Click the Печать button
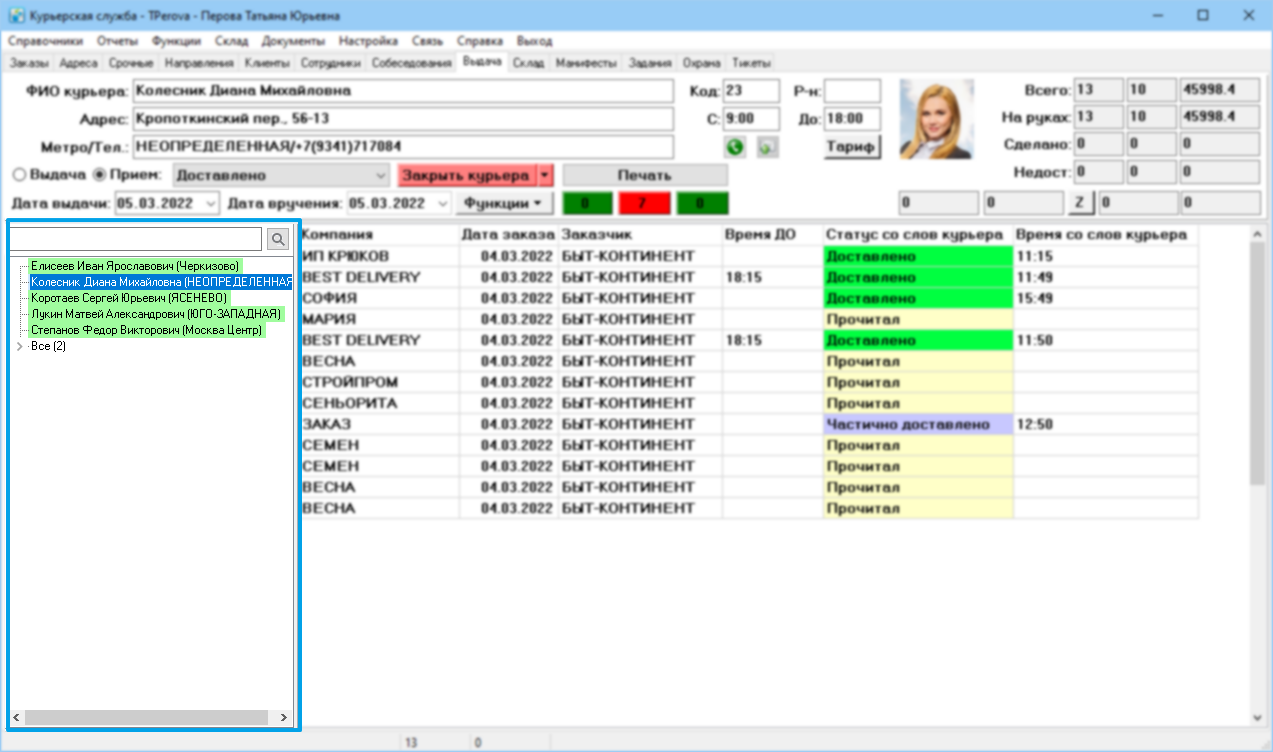The image size is (1273, 752). pos(644,175)
